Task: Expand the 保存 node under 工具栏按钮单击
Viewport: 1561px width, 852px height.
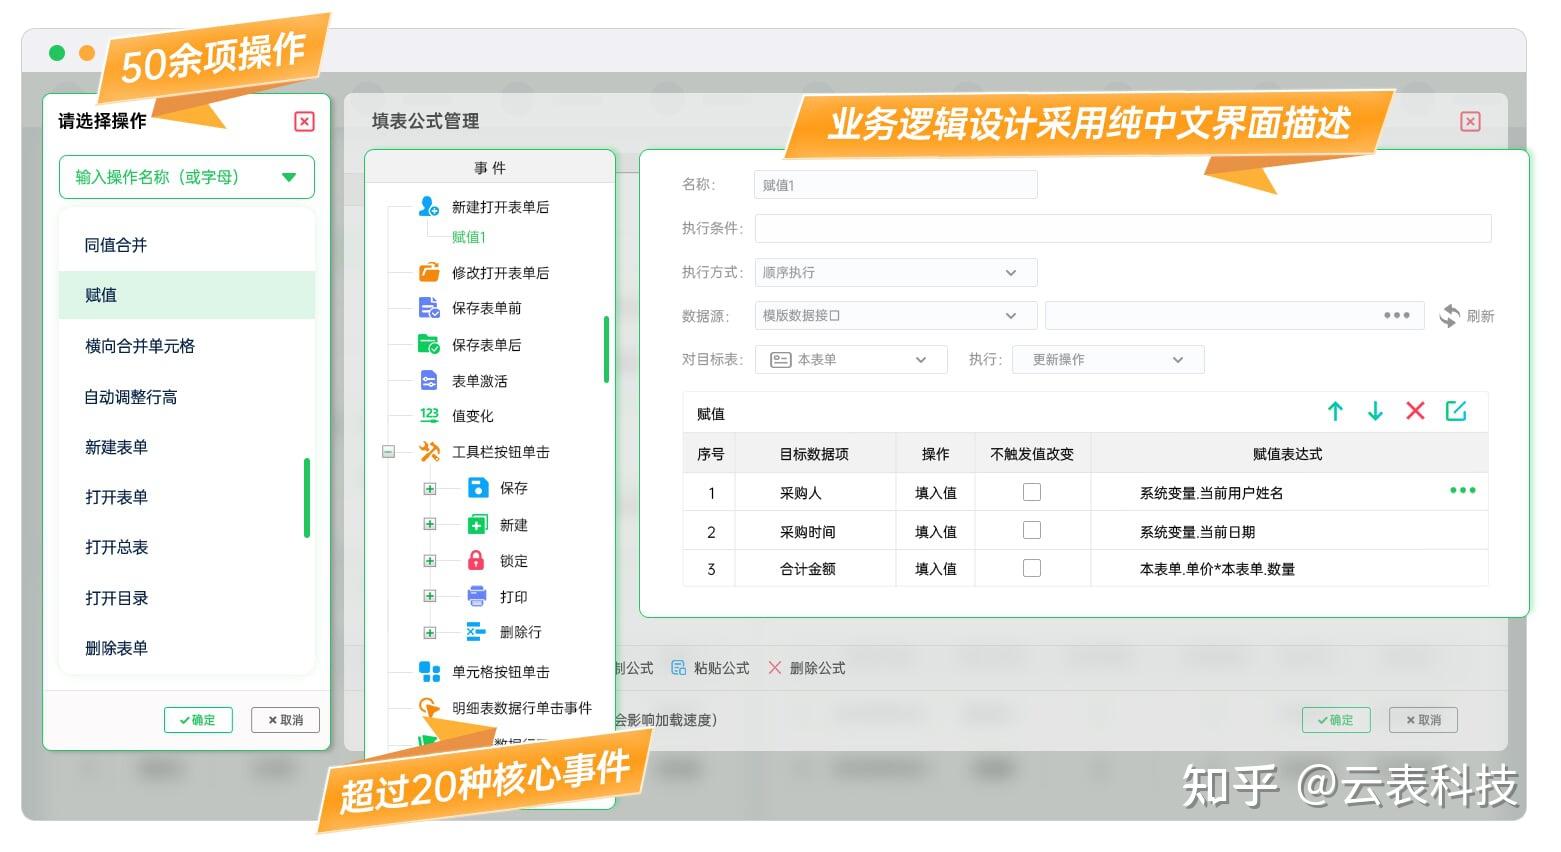Action: [428, 488]
